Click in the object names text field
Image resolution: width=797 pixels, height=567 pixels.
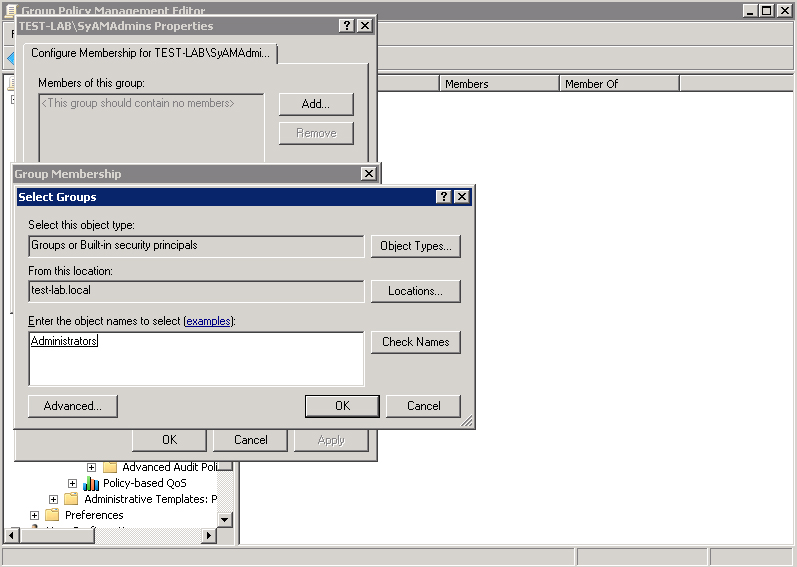click(196, 358)
